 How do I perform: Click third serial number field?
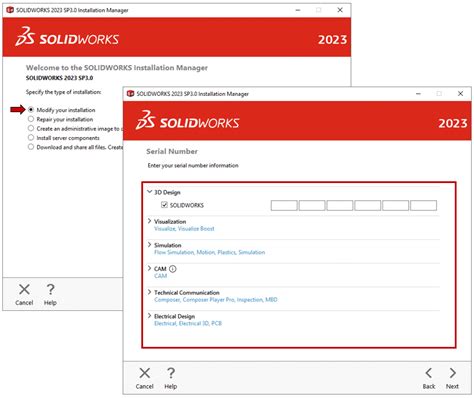(340, 205)
